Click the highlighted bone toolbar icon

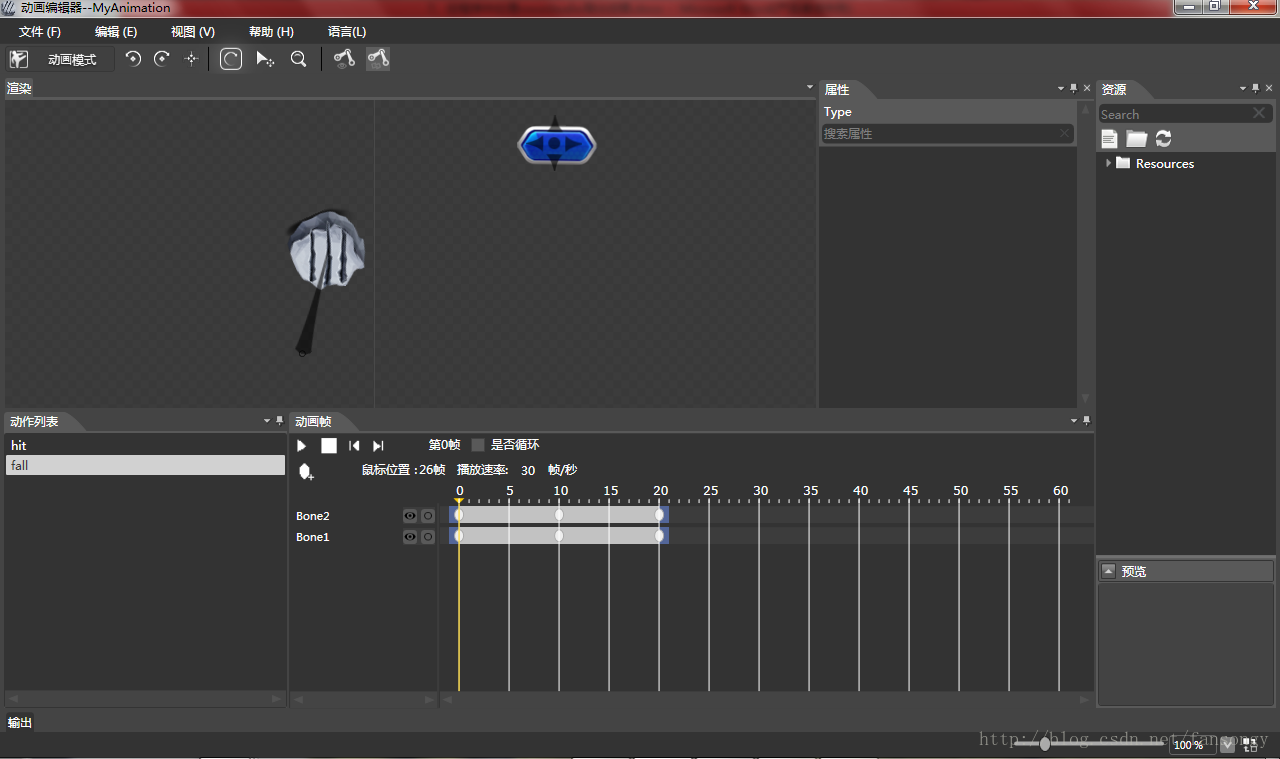coord(378,59)
